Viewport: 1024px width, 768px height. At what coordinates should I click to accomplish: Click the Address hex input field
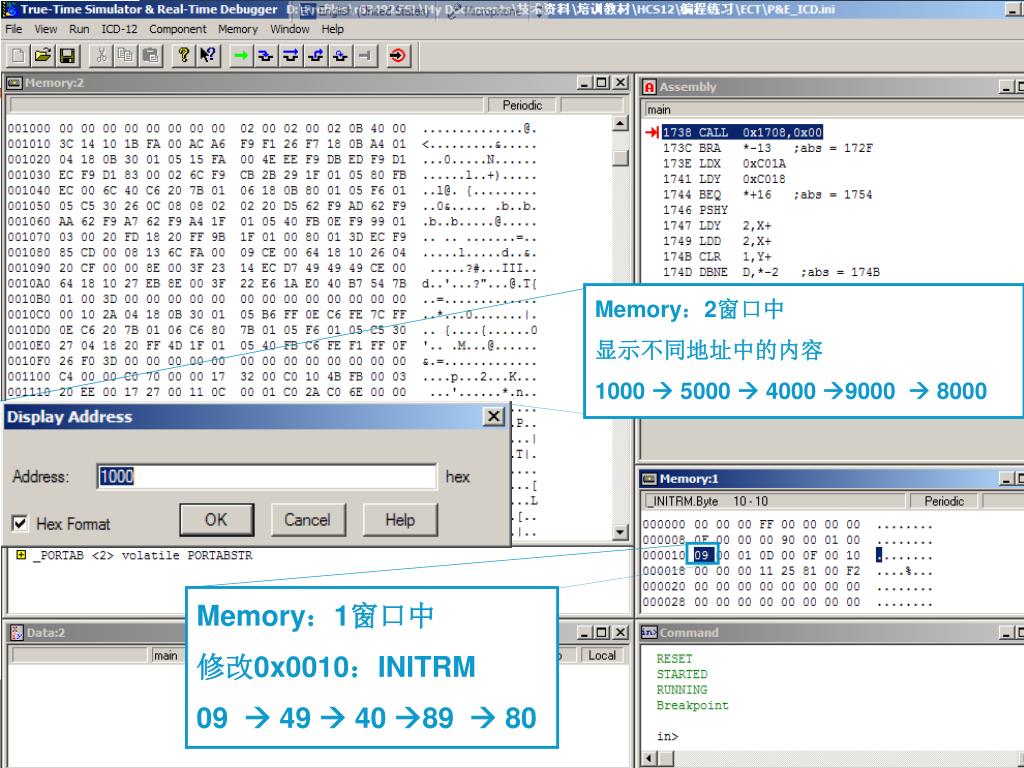point(266,477)
